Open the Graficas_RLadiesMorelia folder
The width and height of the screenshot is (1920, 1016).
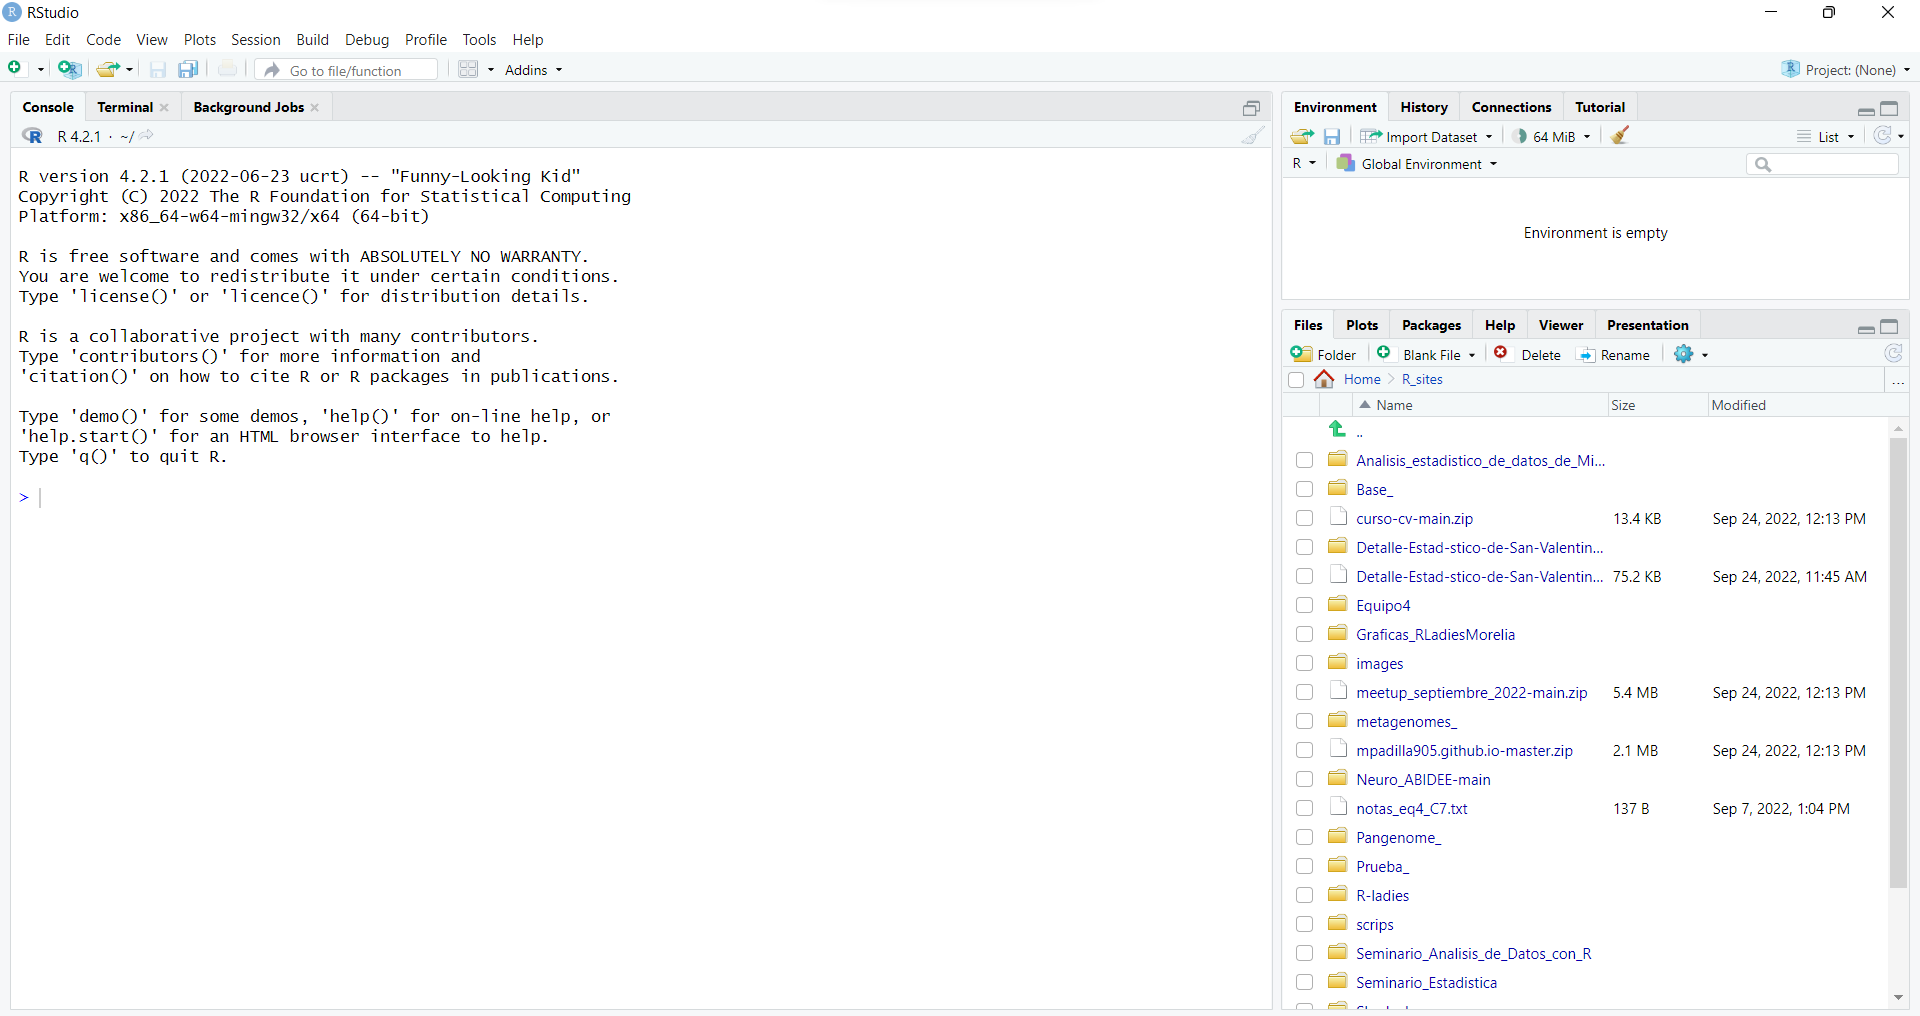click(x=1435, y=634)
